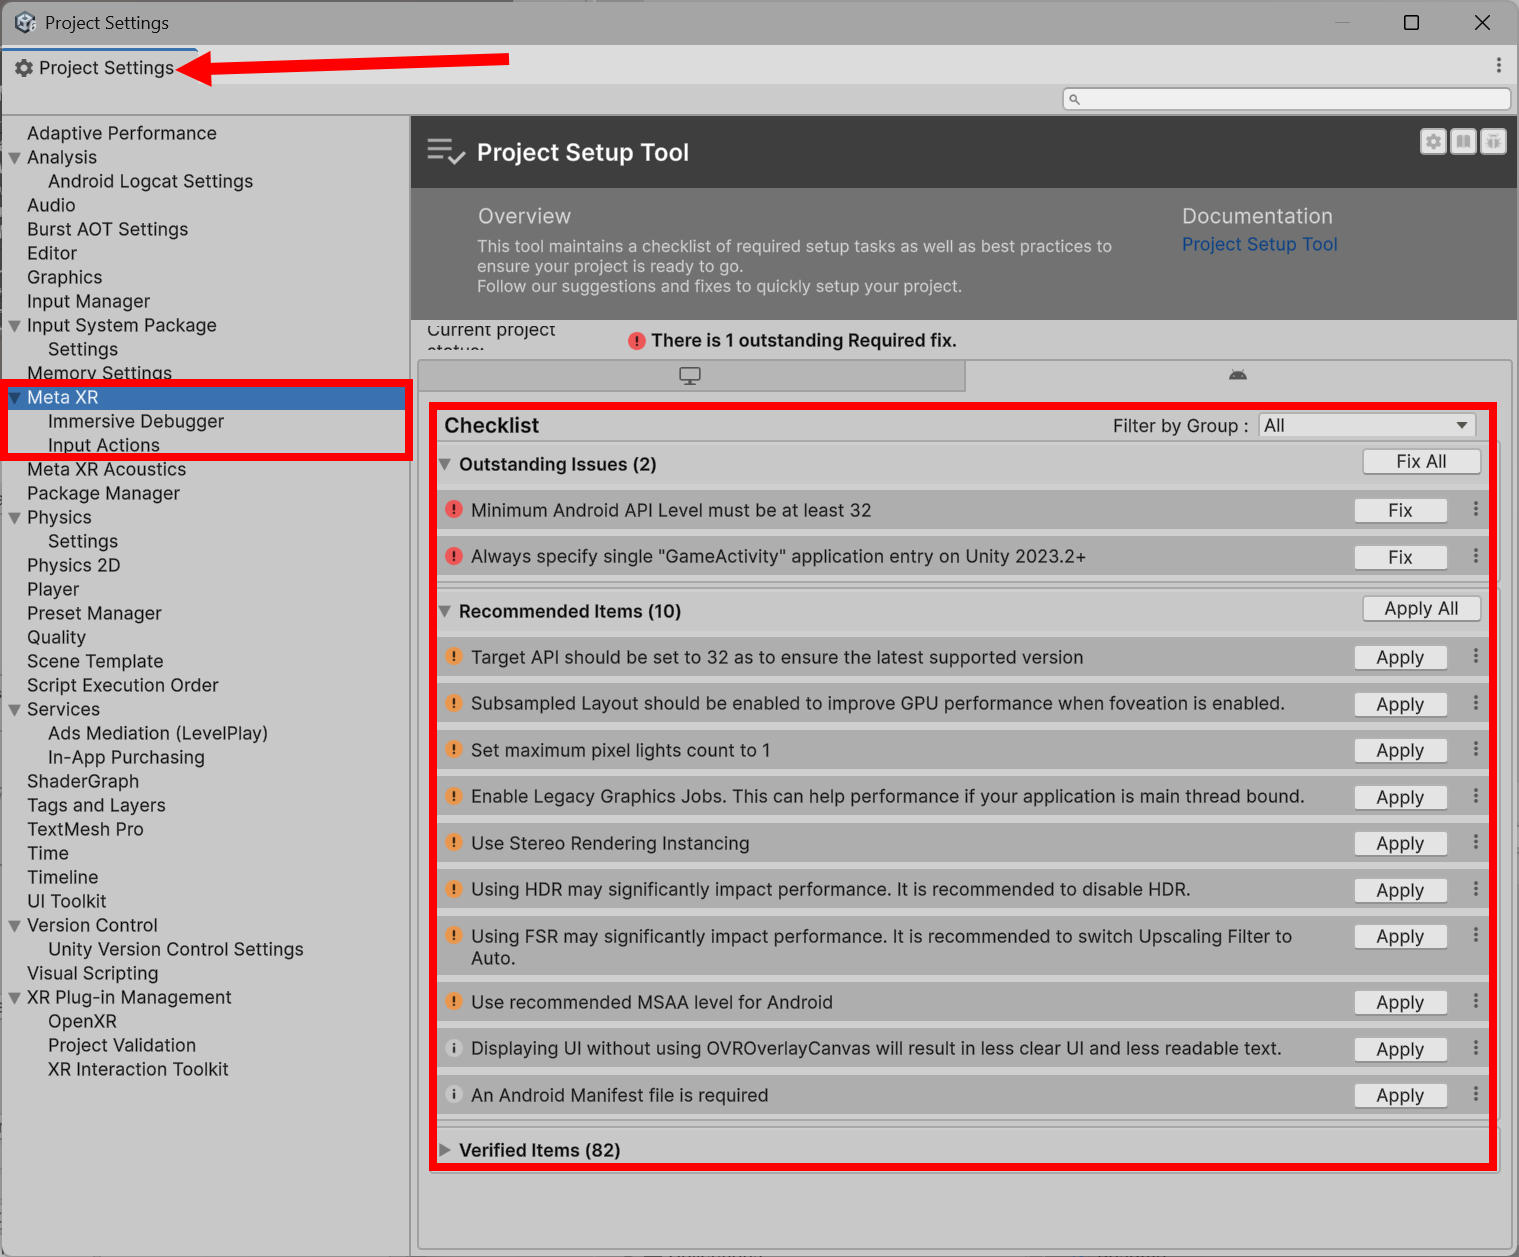This screenshot has width=1519, height=1257.
Task: Click the Fix All button
Action: coord(1421,461)
